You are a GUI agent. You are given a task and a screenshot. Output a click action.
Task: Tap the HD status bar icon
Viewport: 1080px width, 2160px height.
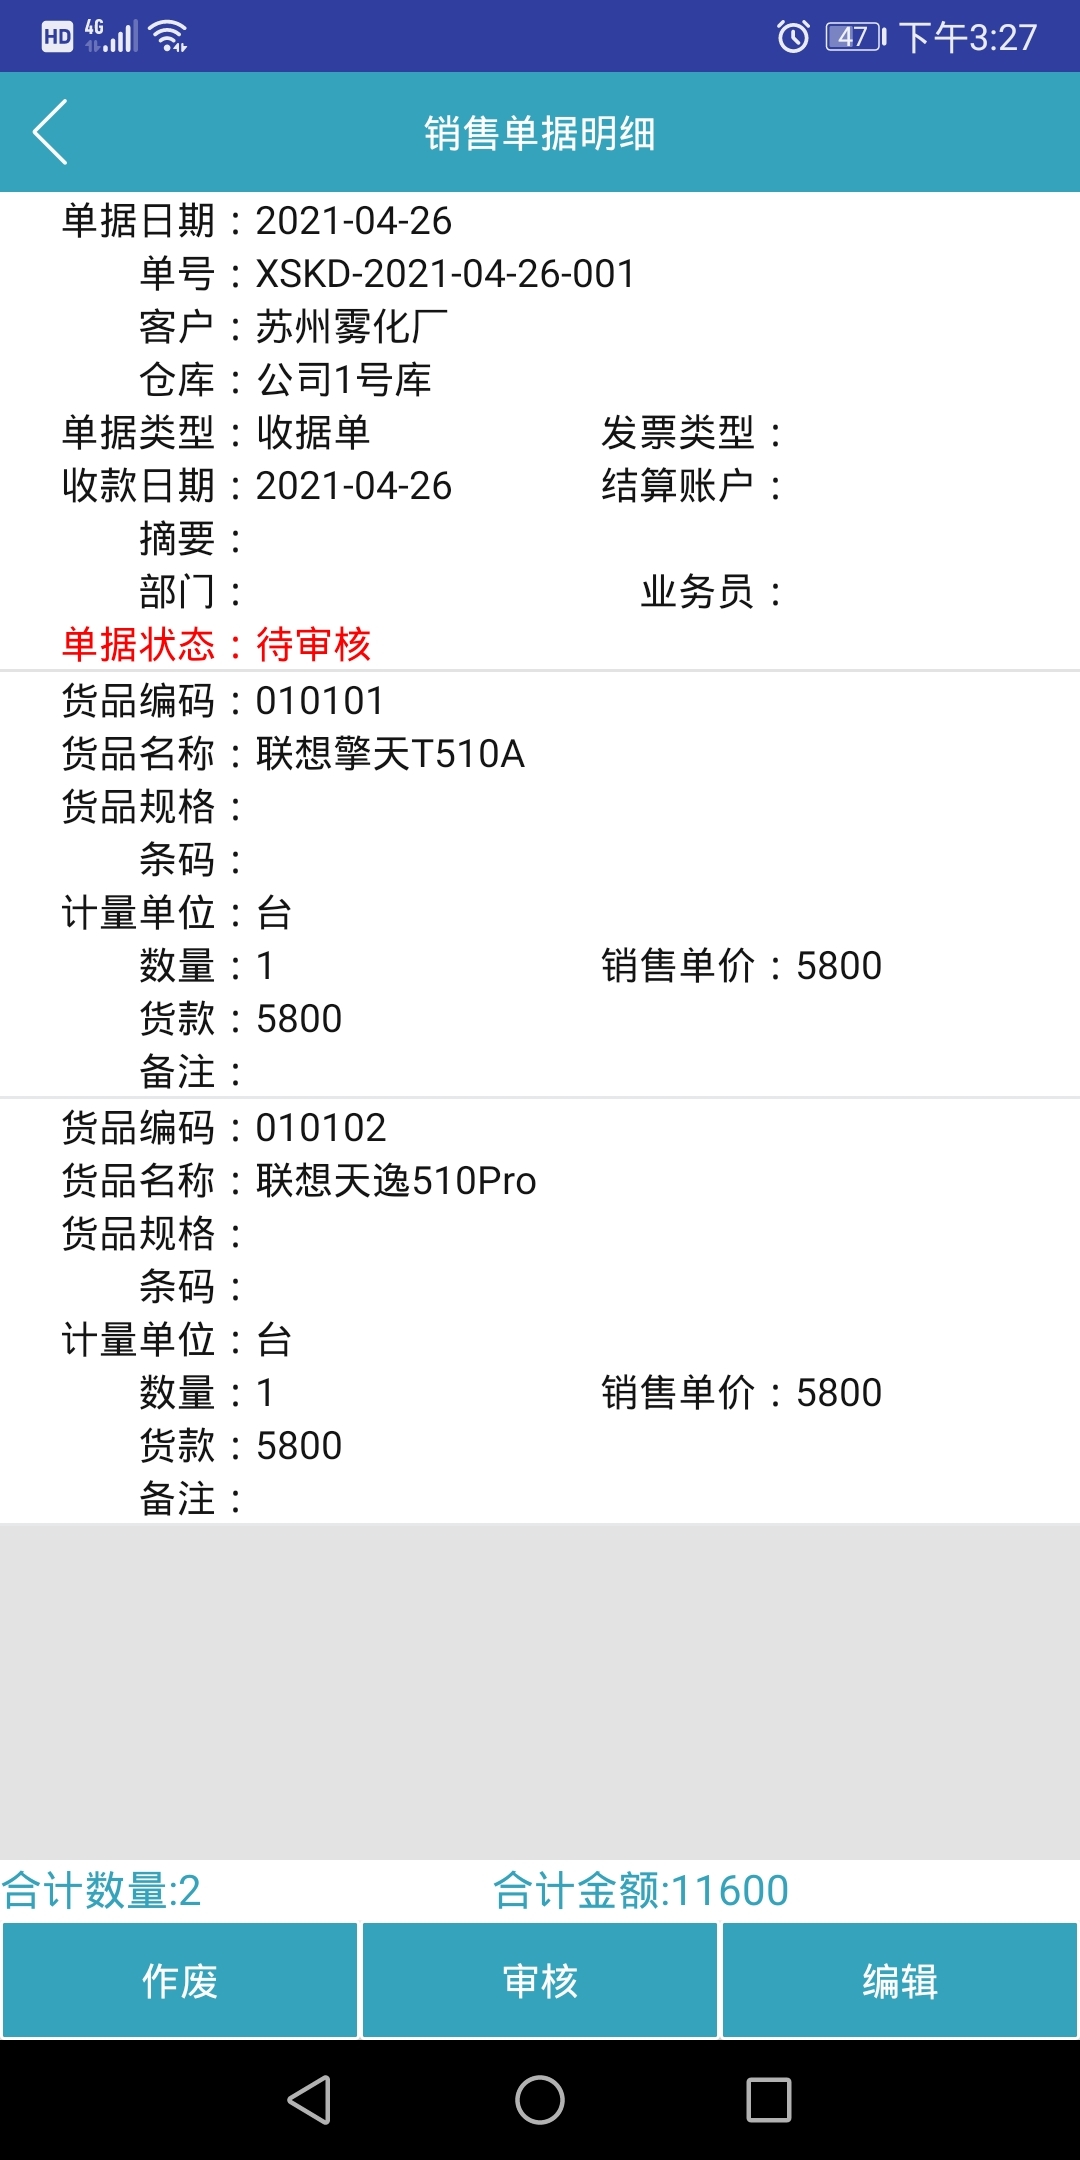[x=57, y=37]
